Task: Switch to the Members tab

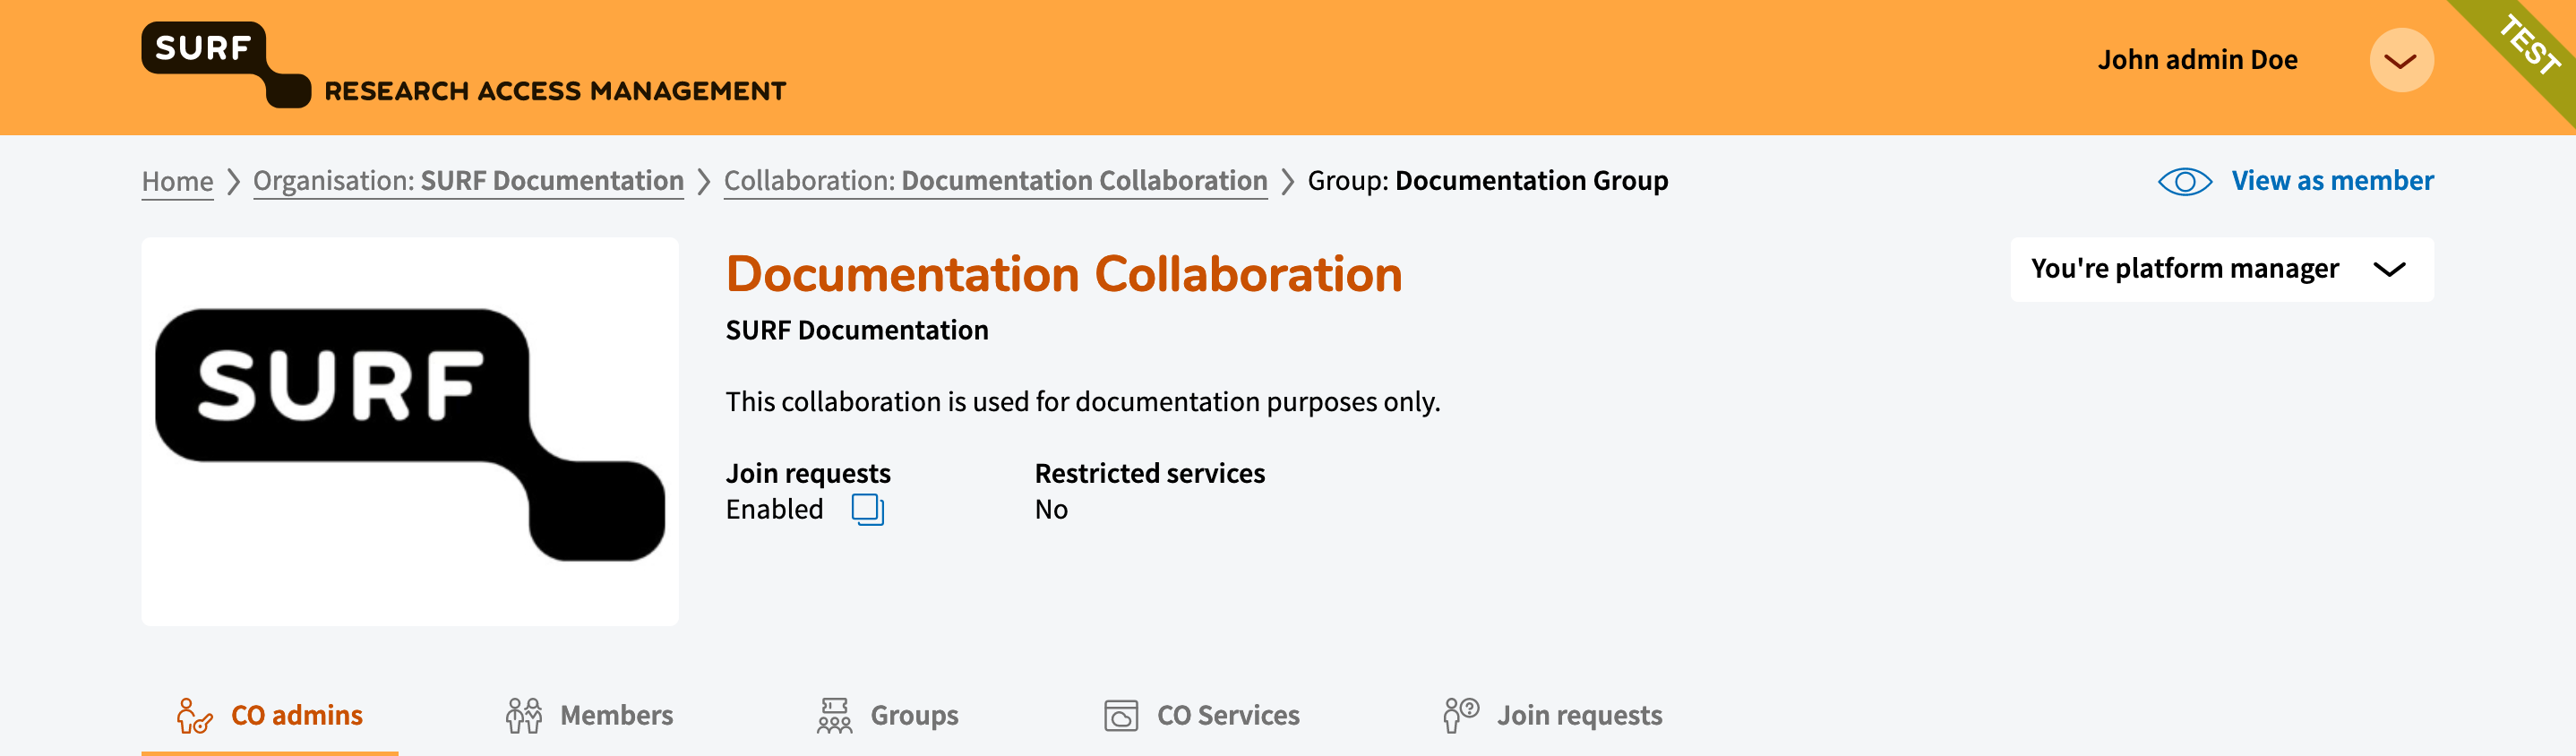Action: 589,716
